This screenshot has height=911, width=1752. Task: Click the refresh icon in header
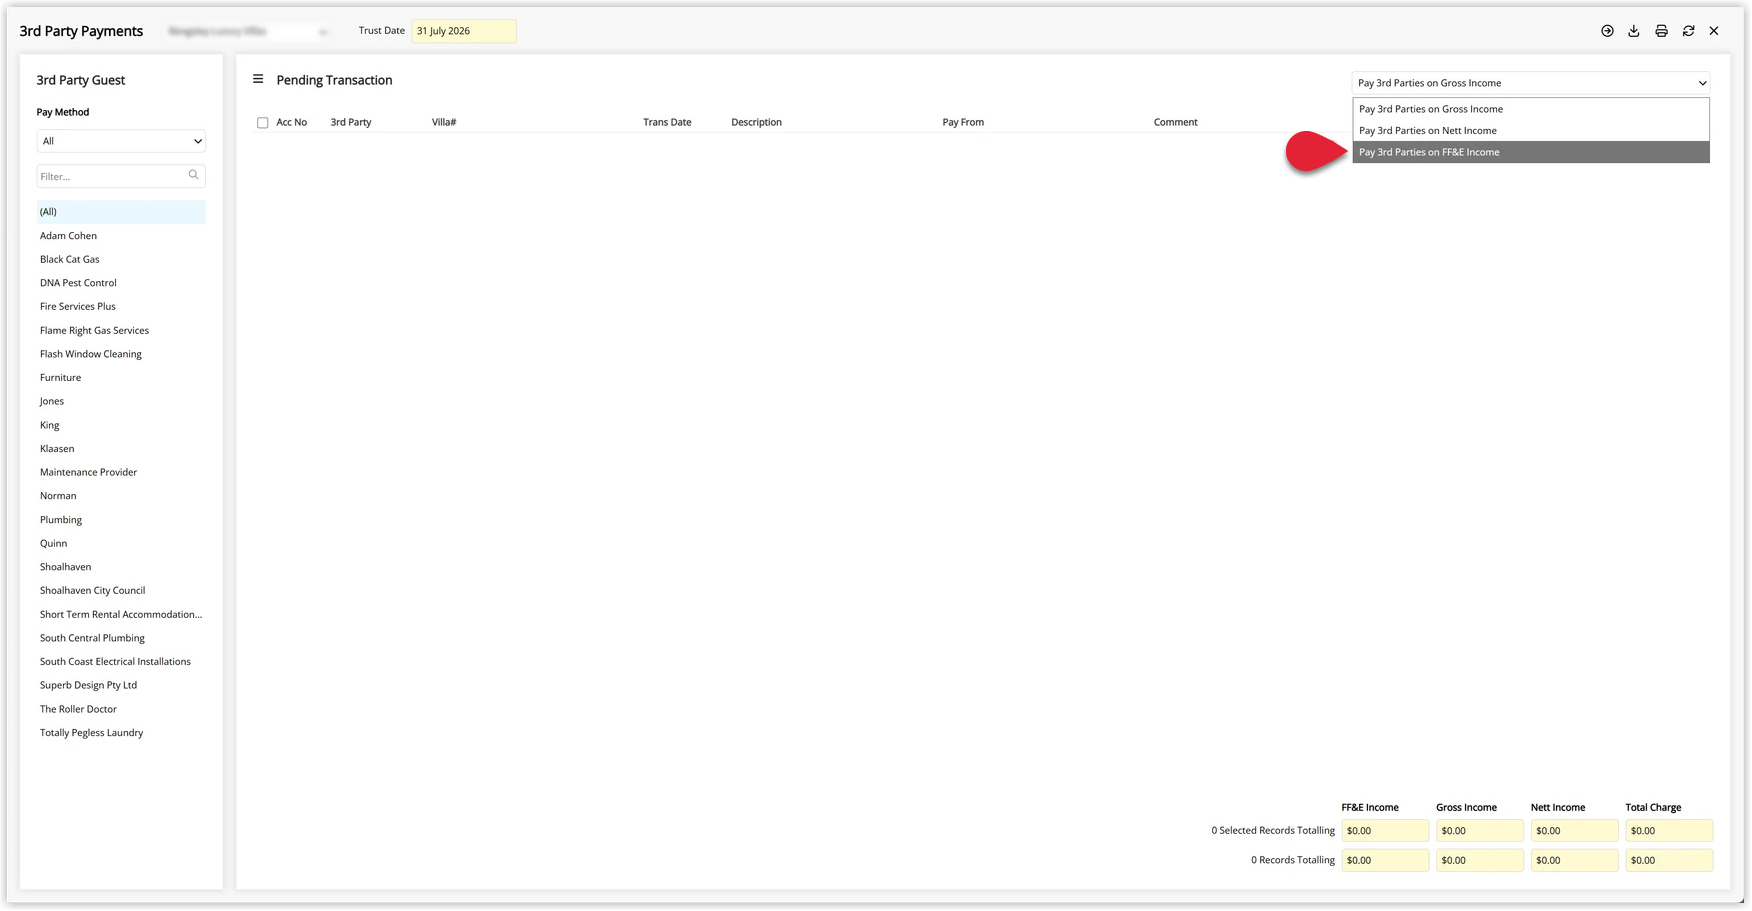coord(1688,31)
